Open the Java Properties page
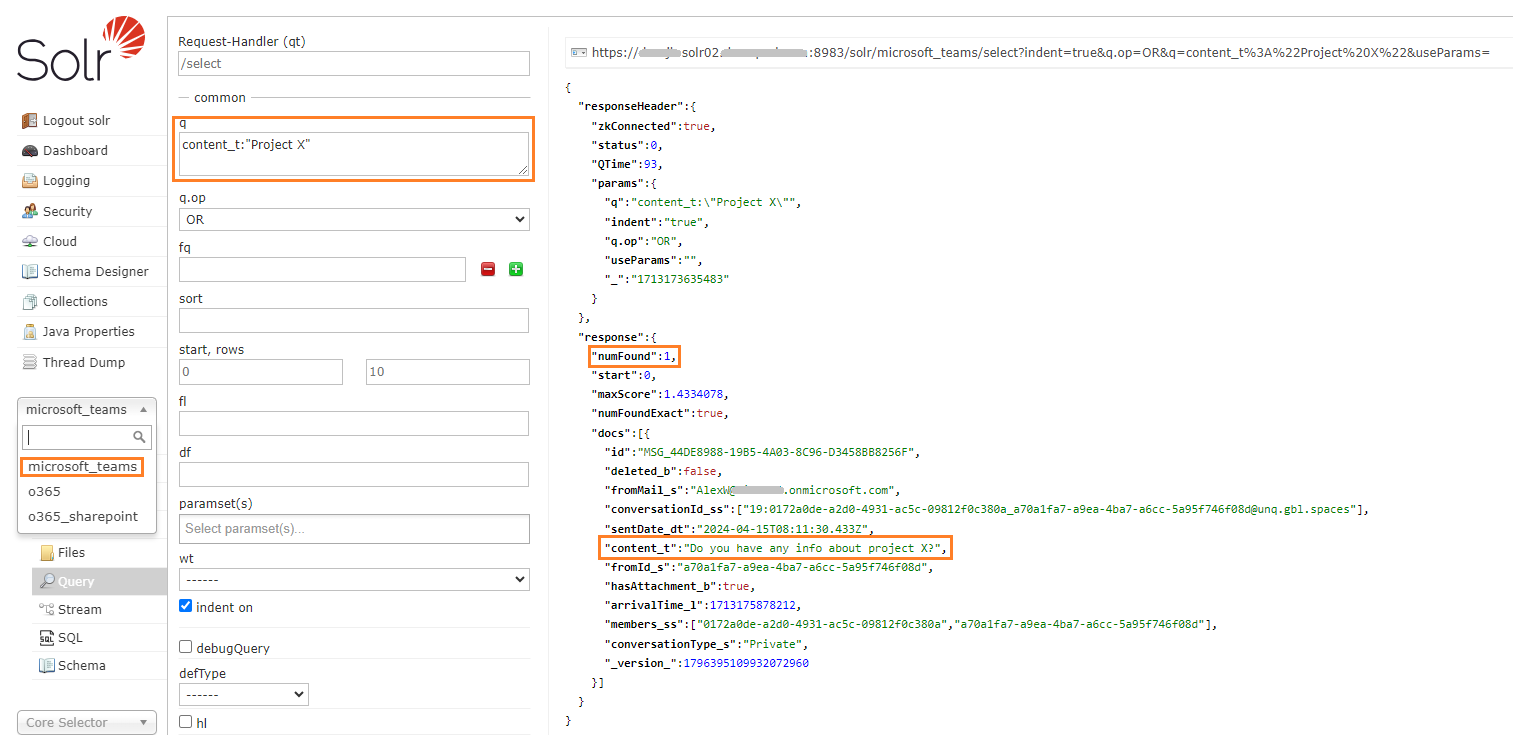Screen dimensions: 1513x735 click(89, 332)
